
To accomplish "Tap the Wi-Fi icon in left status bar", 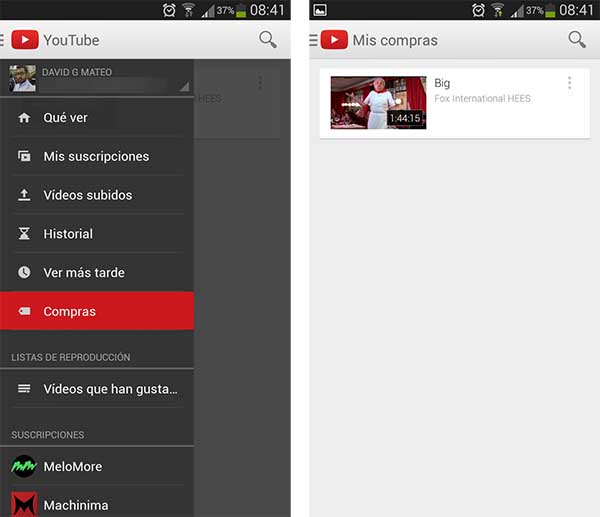I will click(x=188, y=10).
